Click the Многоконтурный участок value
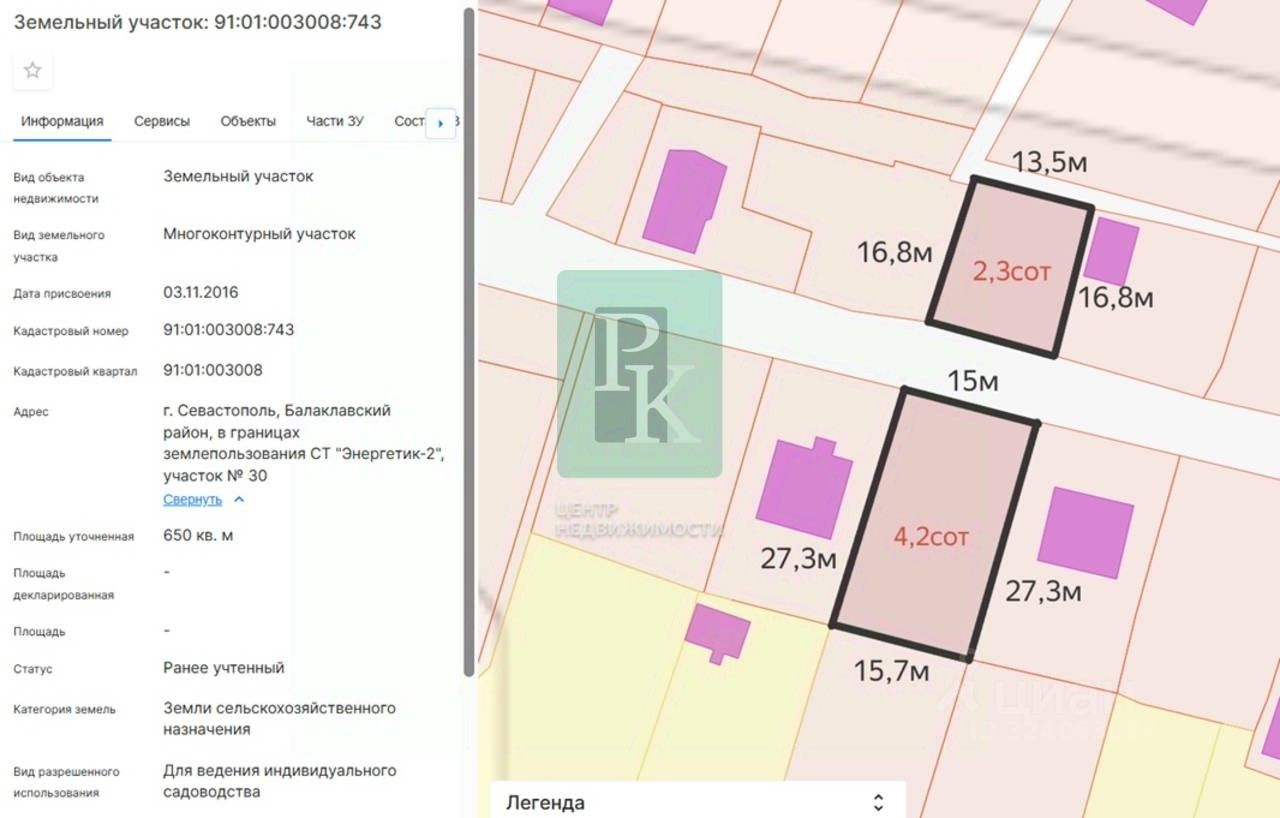This screenshot has width=1280, height=818. [259, 234]
